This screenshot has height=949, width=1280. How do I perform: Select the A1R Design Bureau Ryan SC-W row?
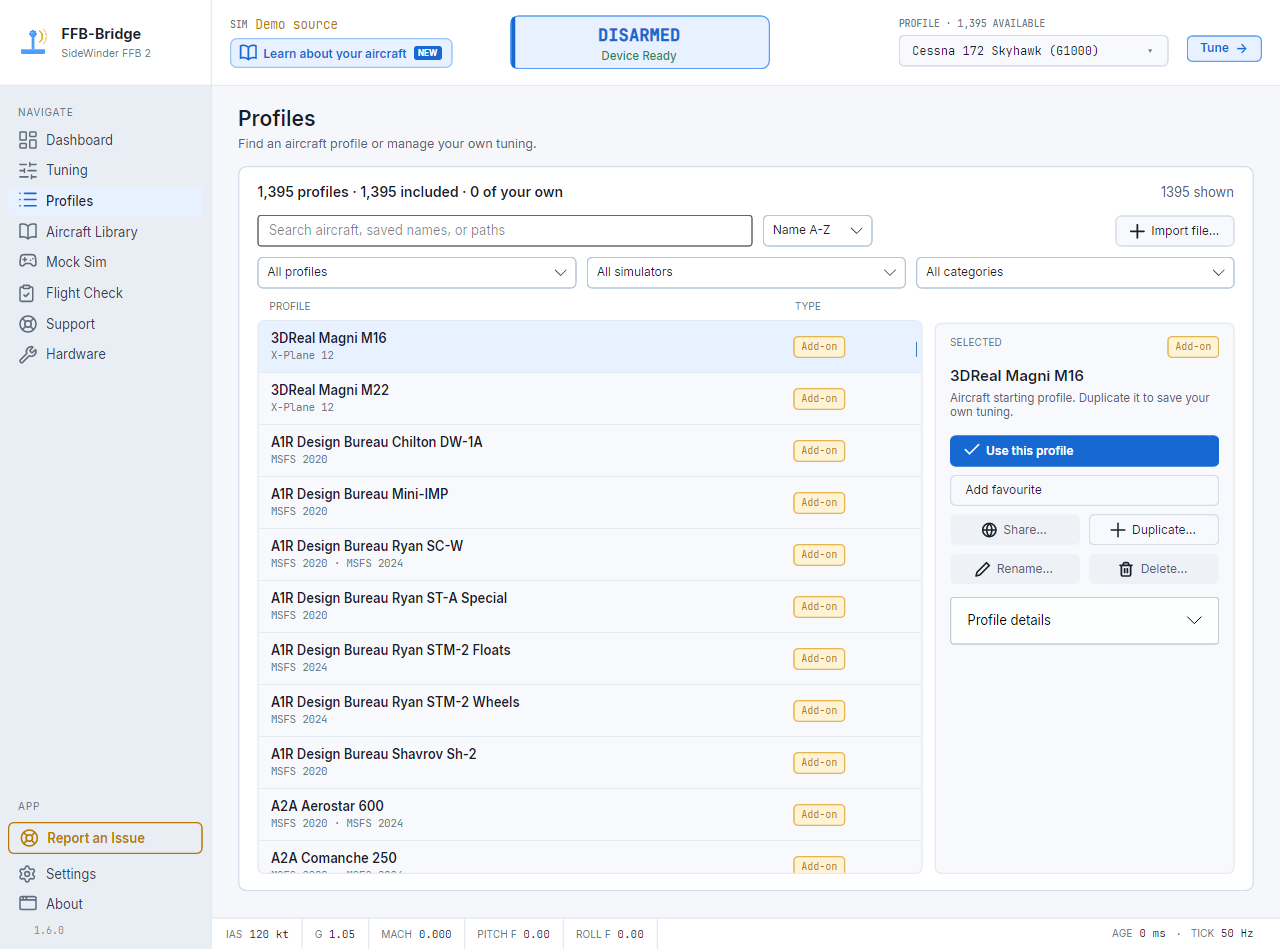tap(590, 555)
